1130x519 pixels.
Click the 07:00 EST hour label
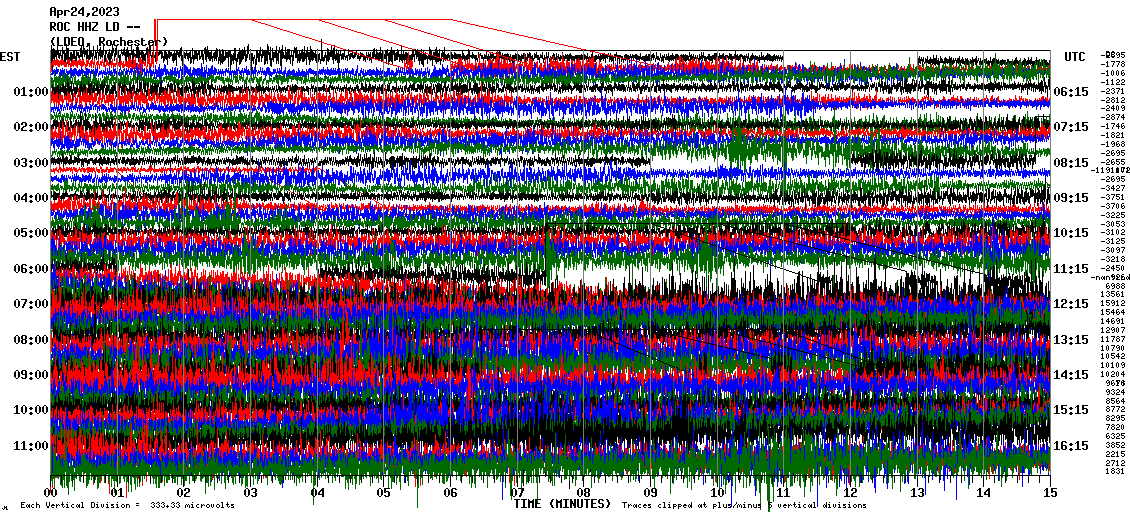[x=31, y=304]
